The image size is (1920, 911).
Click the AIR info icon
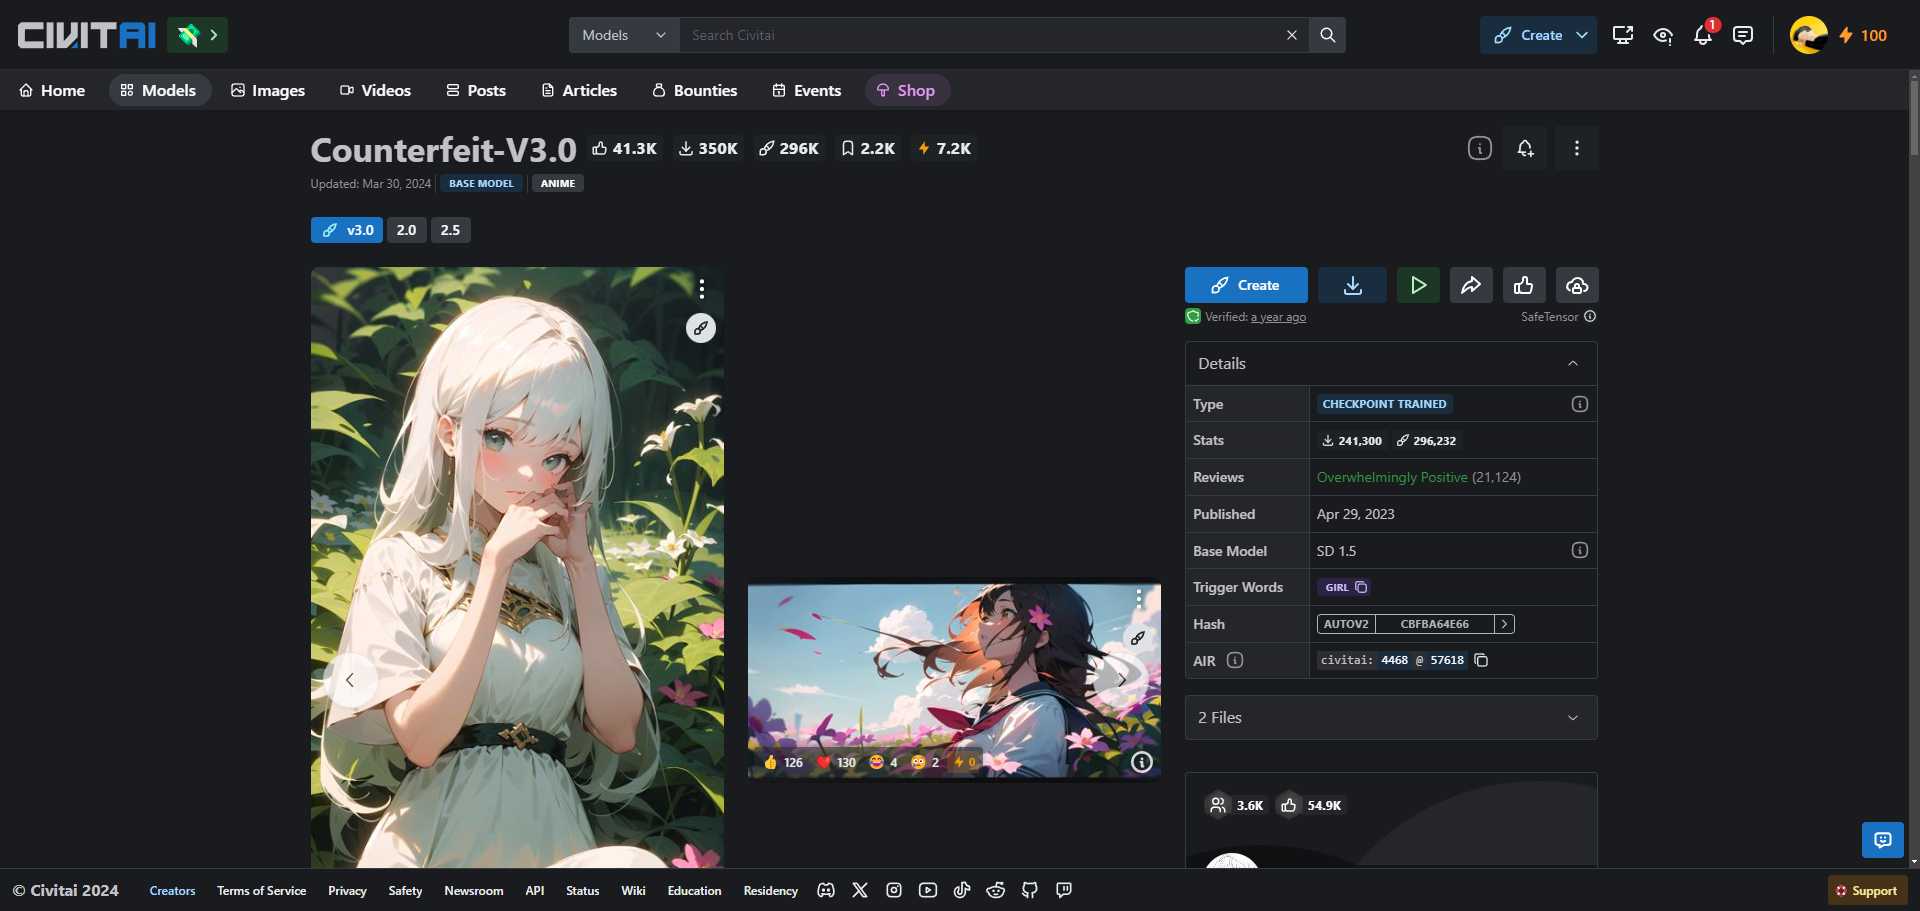(x=1235, y=660)
